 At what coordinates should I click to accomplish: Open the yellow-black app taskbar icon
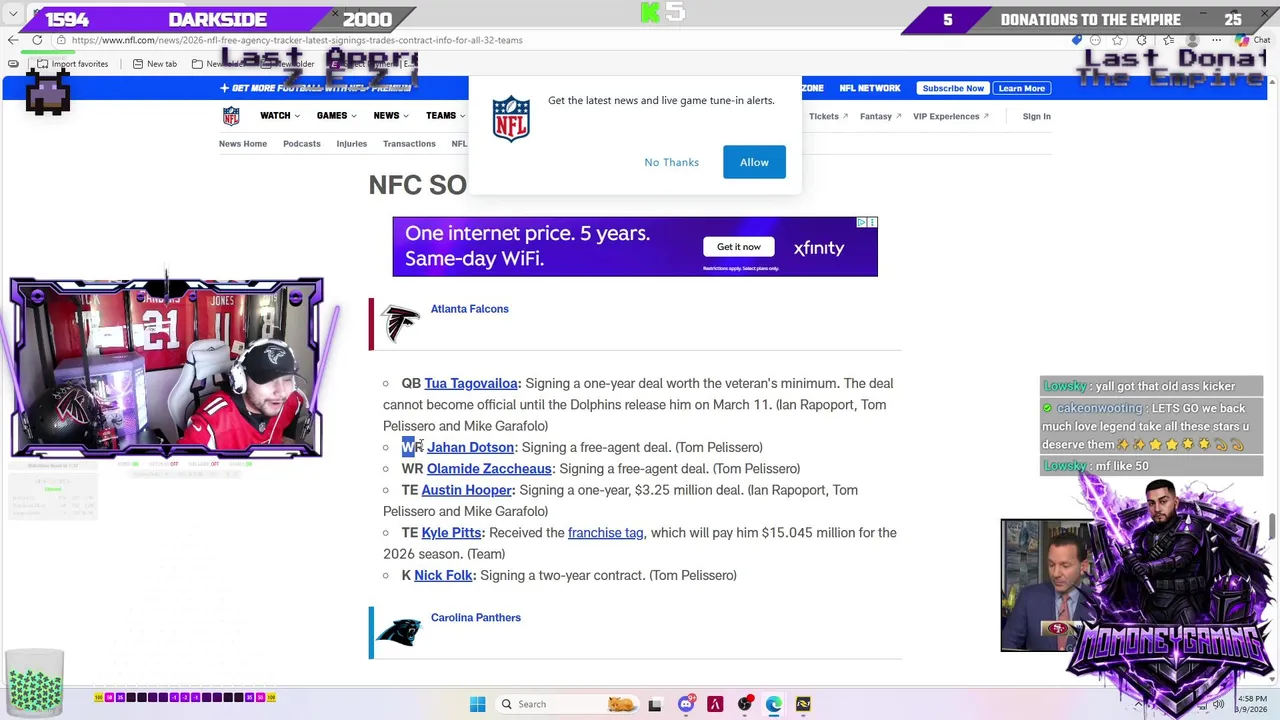coord(803,704)
